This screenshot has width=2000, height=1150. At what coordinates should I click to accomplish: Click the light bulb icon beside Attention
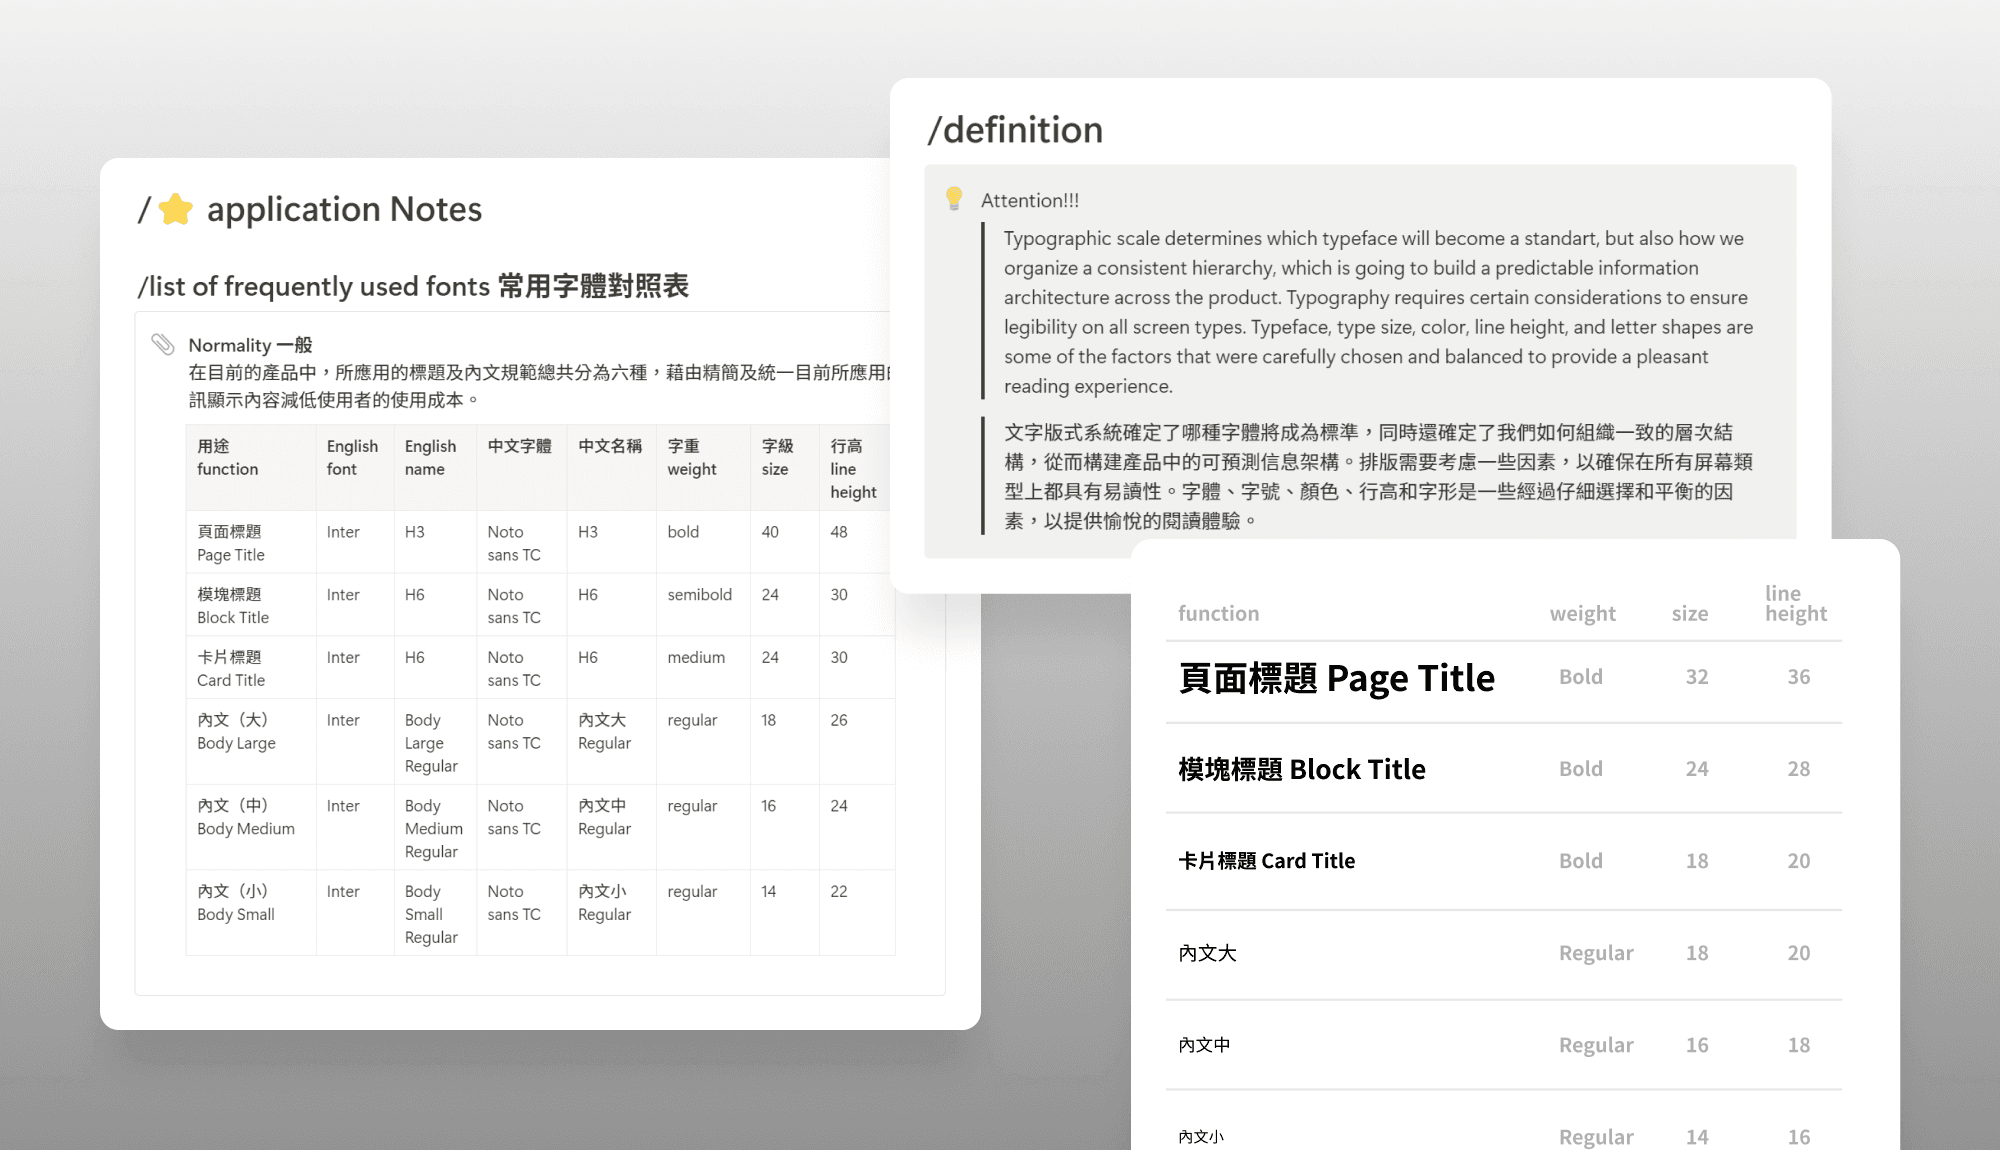pos(954,199)
